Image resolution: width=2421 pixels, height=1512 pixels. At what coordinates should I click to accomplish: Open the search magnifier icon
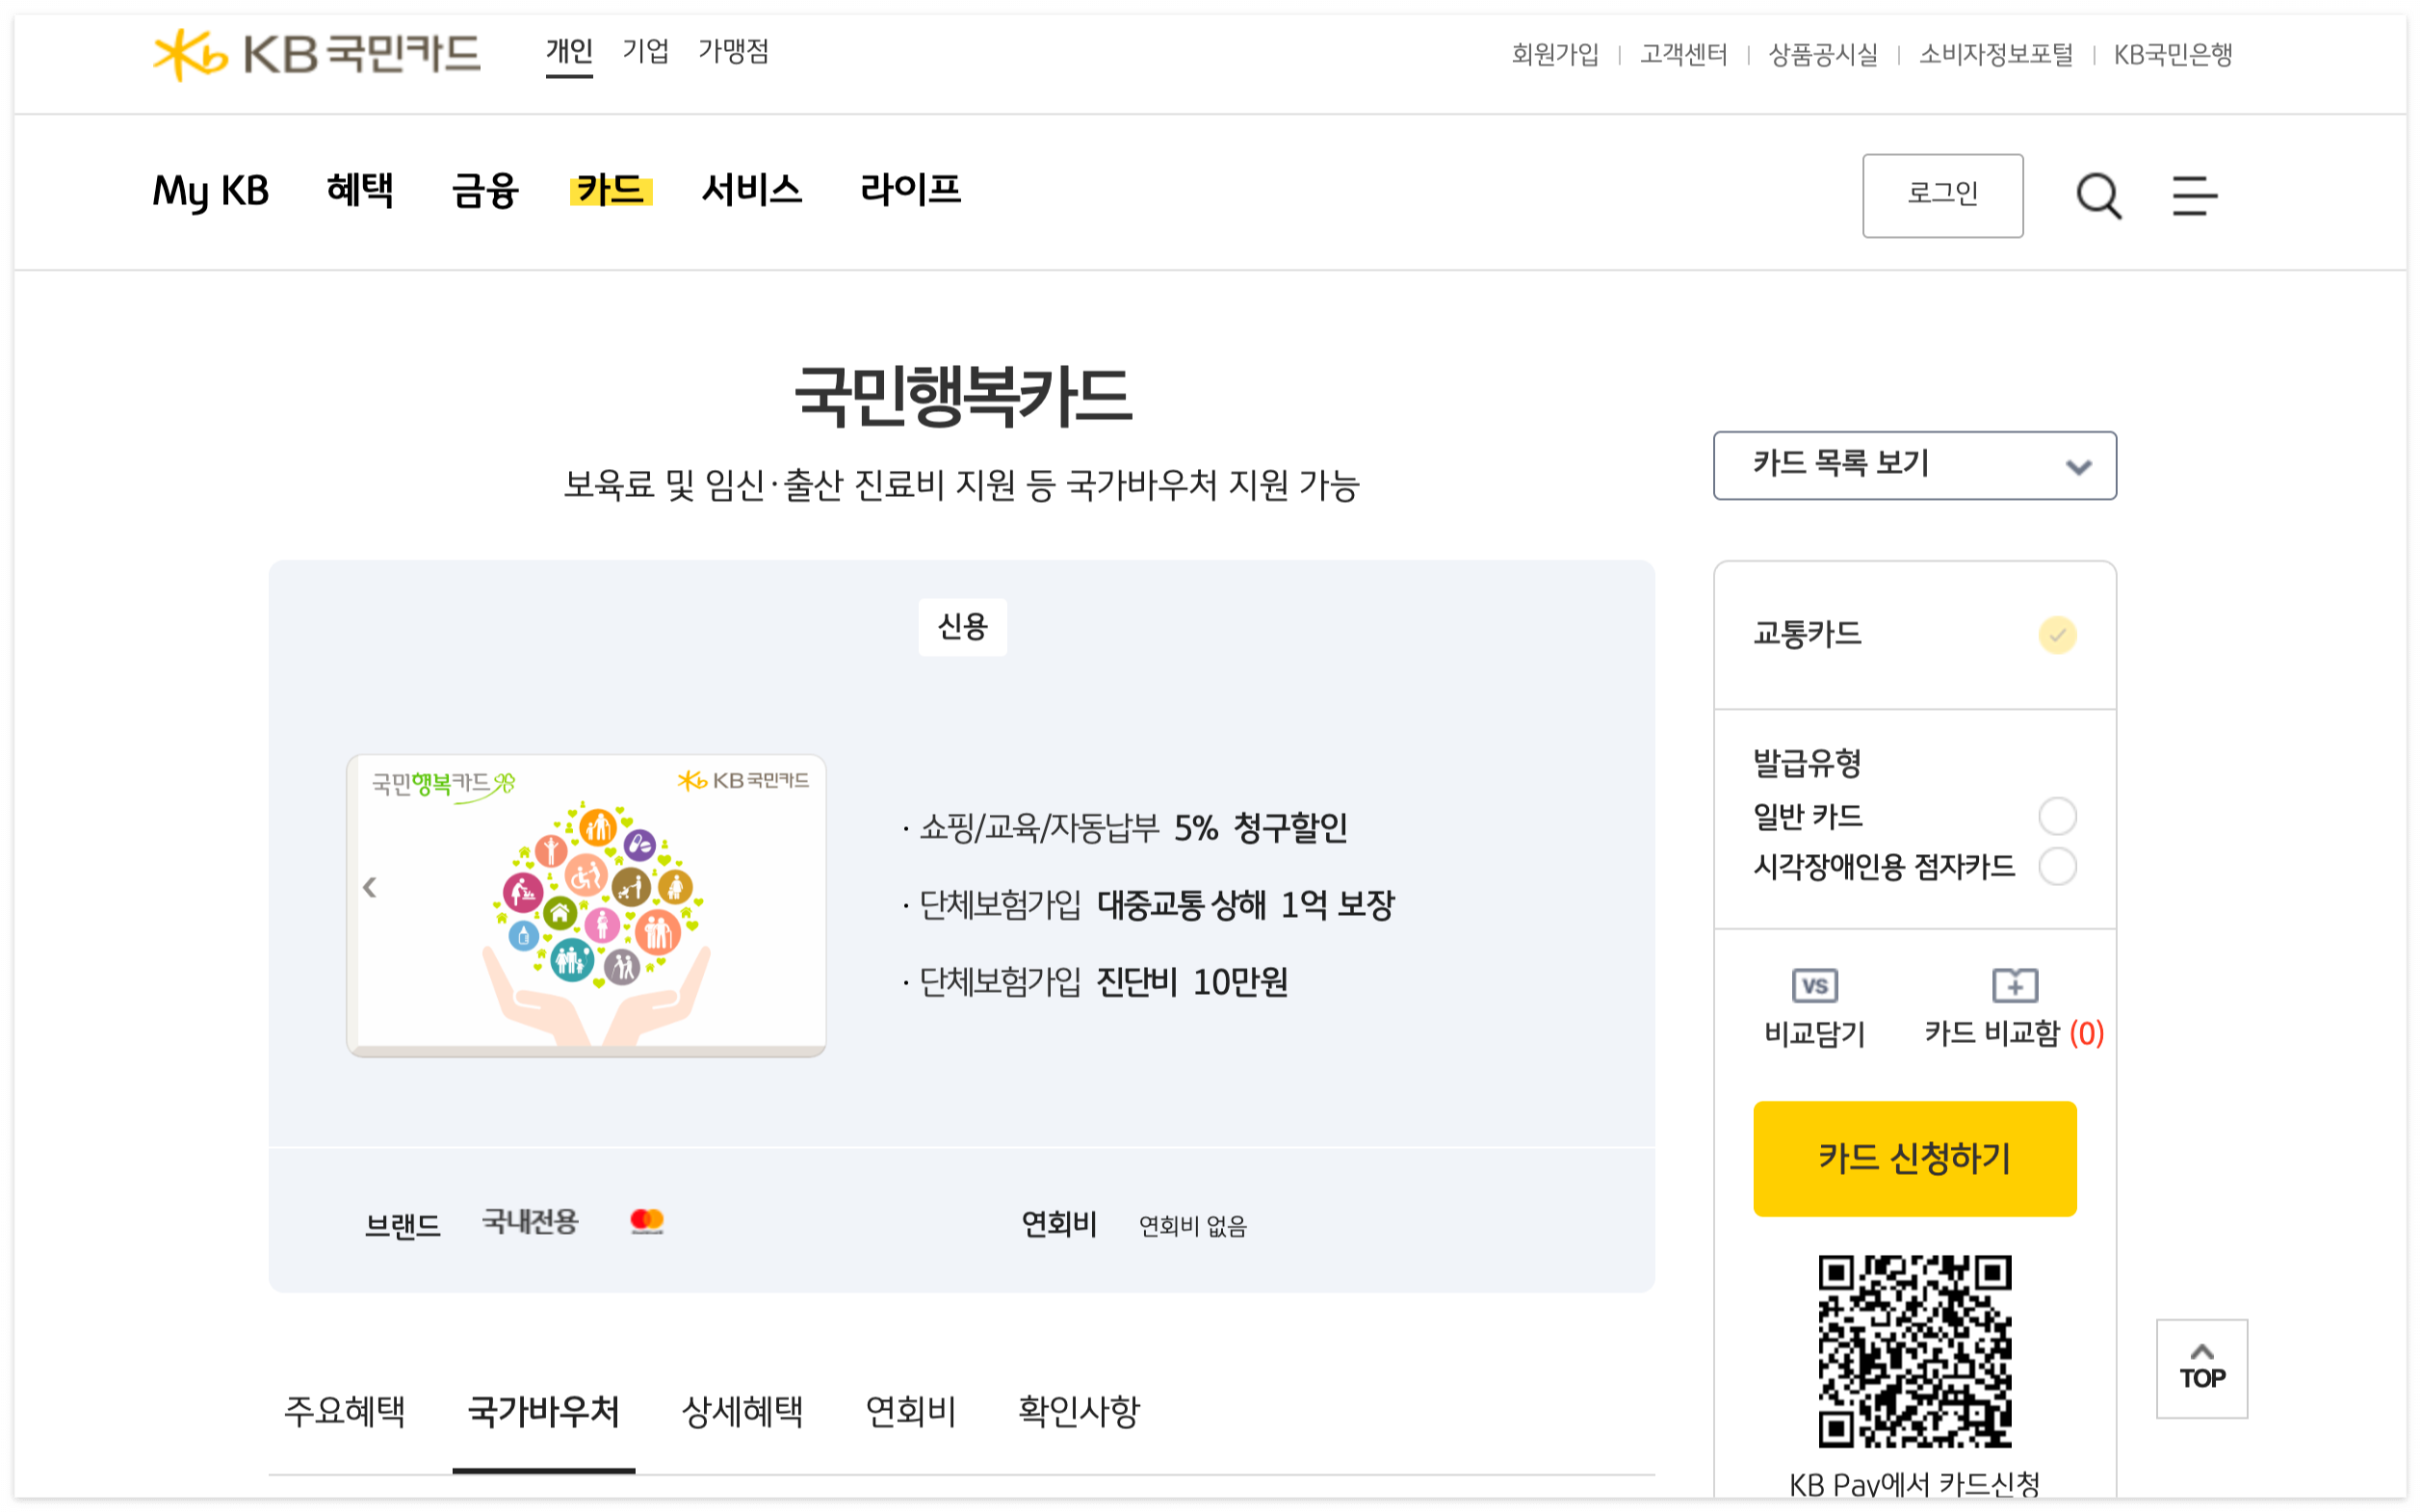pos(2098,195)
